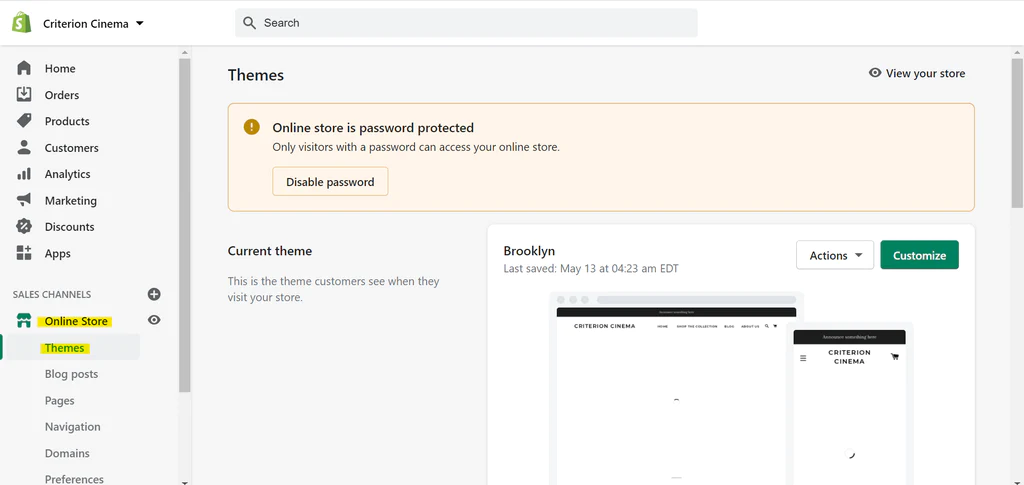This screenshot has height=485, width=1024.
Task: Click the Shopify bag logo
Action: click(x=22, y=23)
